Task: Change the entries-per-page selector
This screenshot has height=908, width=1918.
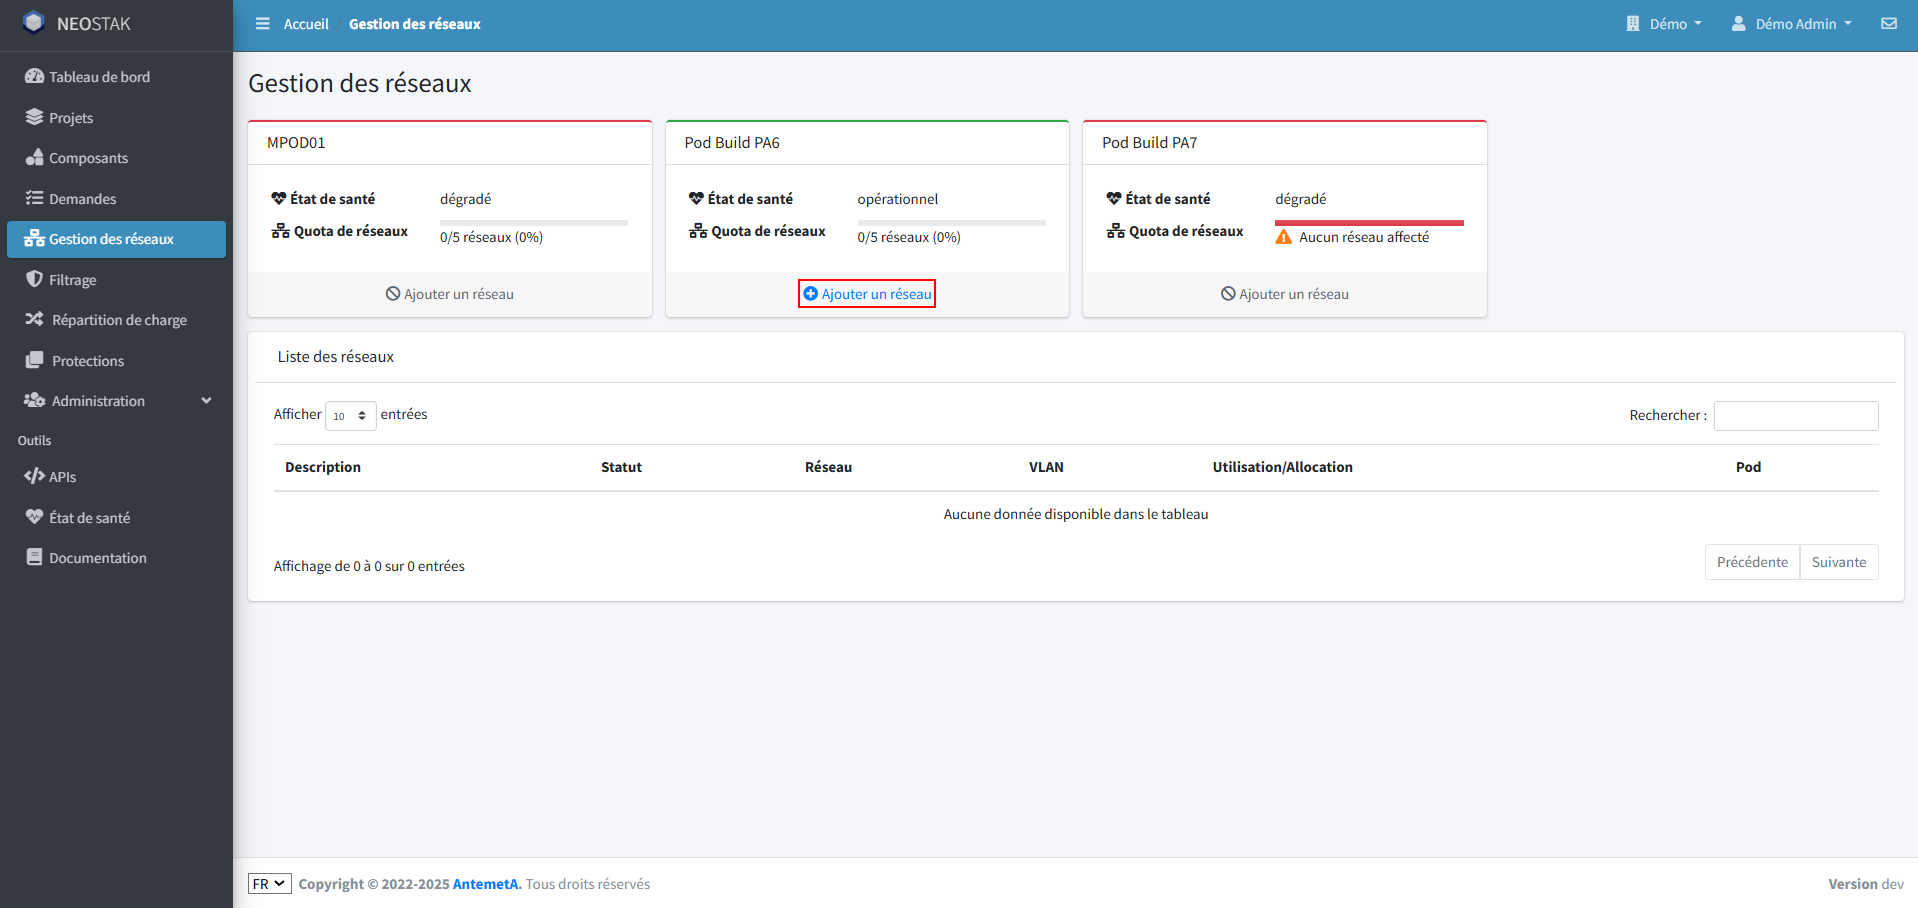Action: (x=350, y=416)
